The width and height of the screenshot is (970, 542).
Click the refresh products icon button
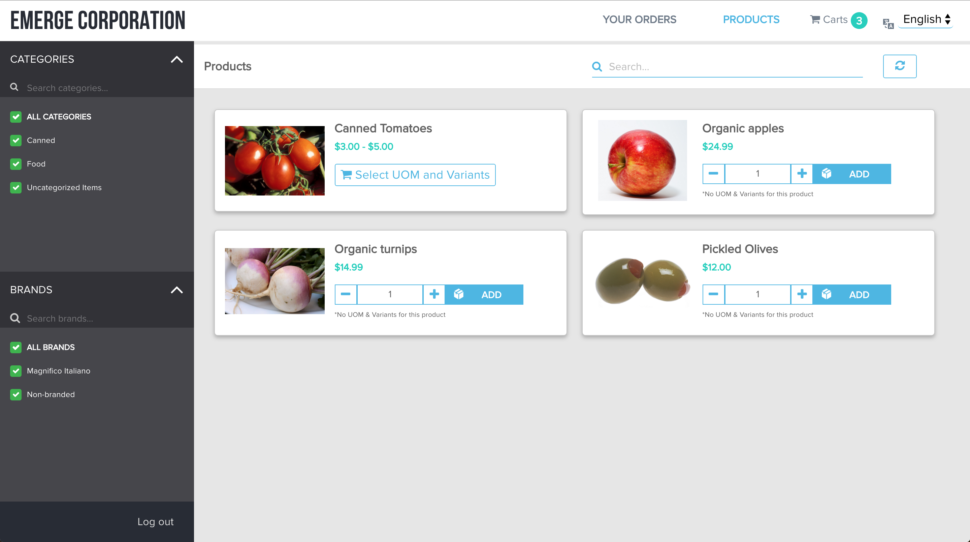click(899, 66)
